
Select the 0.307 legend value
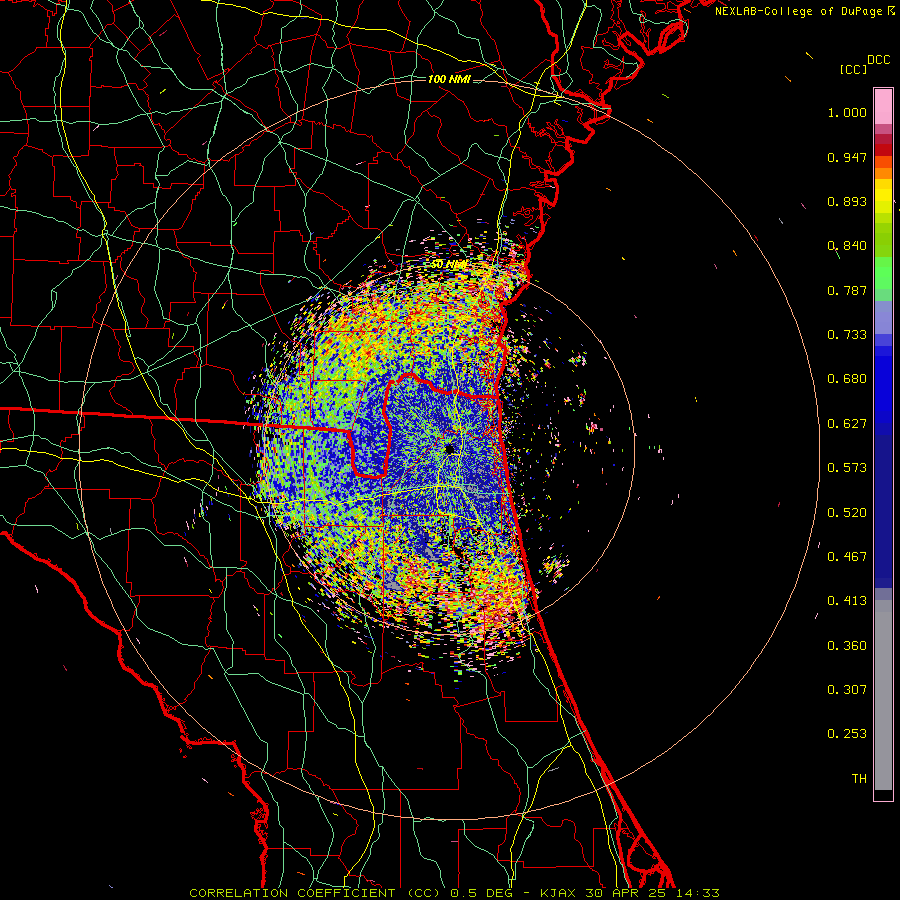pos(847,690)
